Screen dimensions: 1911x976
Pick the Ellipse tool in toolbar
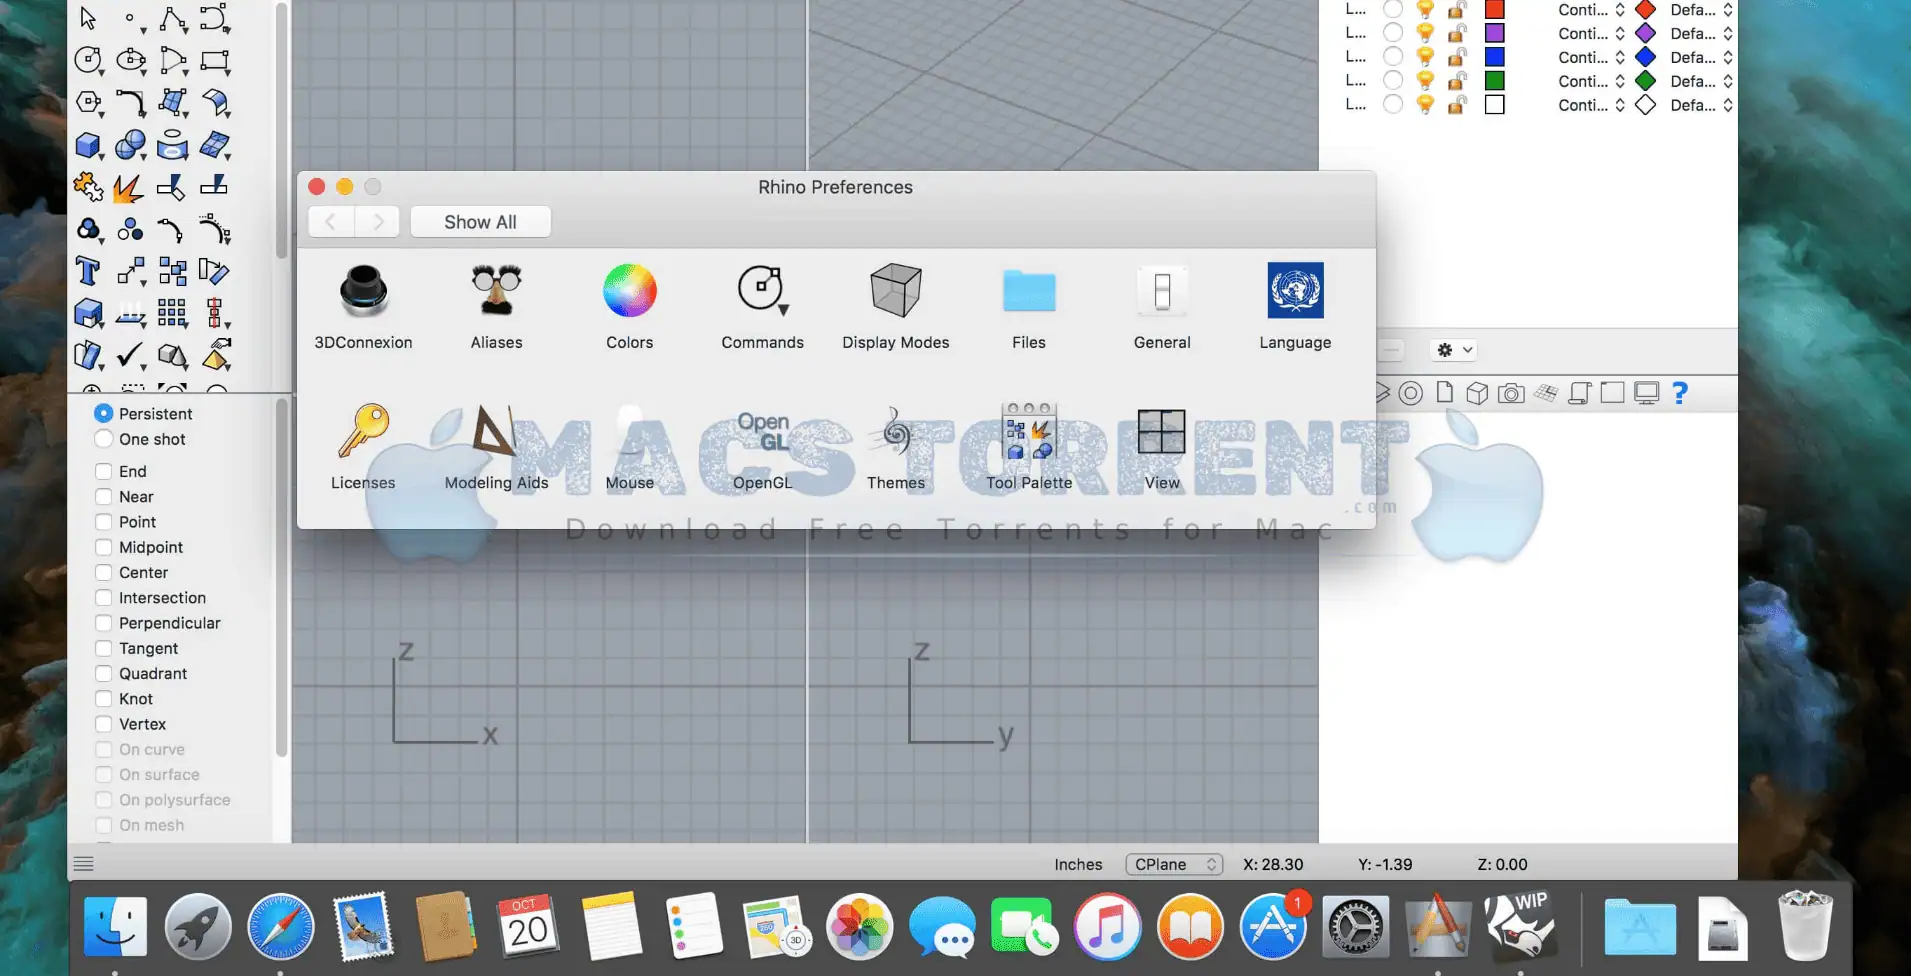pyautogui.click(x=131, y=61)
